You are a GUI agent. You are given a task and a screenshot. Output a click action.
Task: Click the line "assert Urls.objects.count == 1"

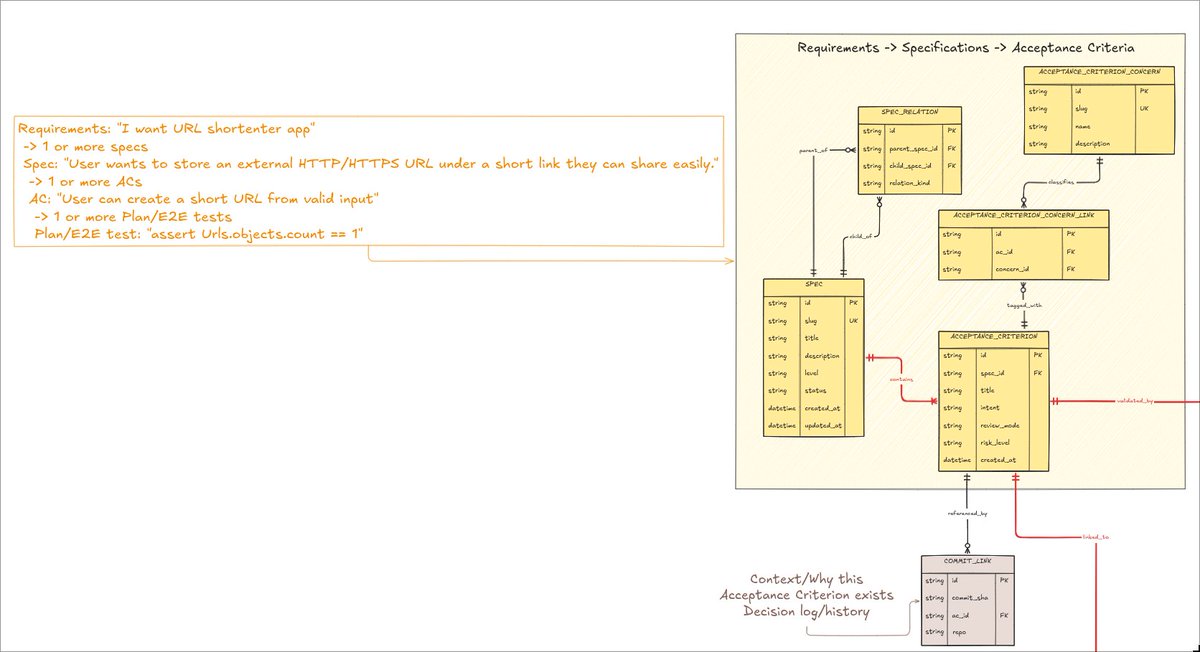[x=199, y=234]
